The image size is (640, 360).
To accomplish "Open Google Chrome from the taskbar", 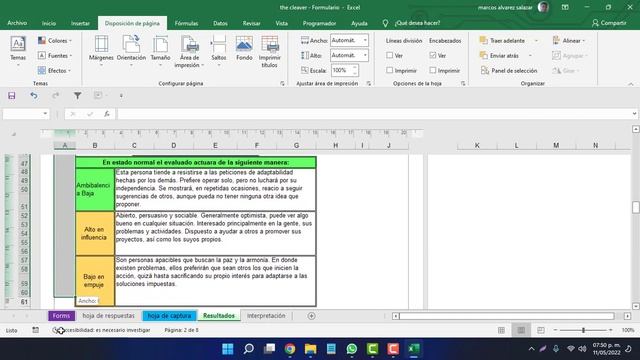I will [290, 349].
